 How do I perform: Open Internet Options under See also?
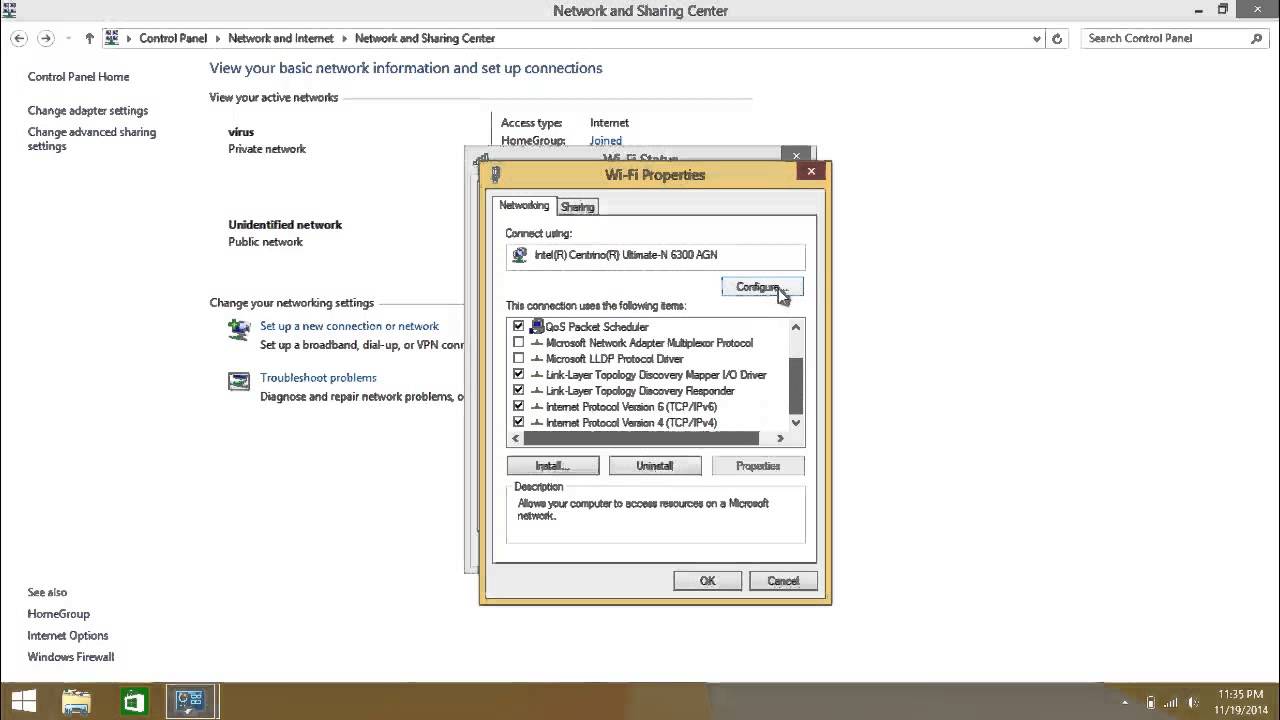coord(68,636)
